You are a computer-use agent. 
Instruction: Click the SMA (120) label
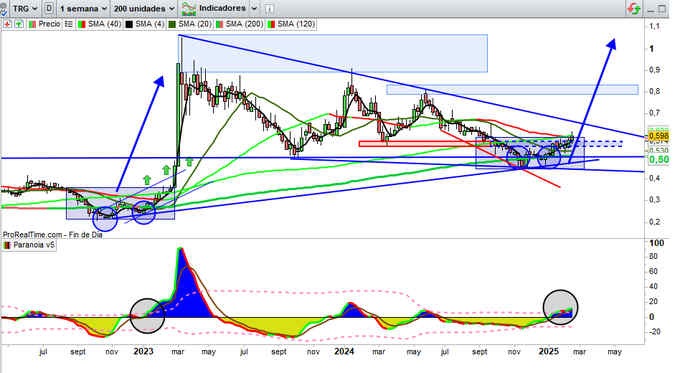tap(296, 24)
